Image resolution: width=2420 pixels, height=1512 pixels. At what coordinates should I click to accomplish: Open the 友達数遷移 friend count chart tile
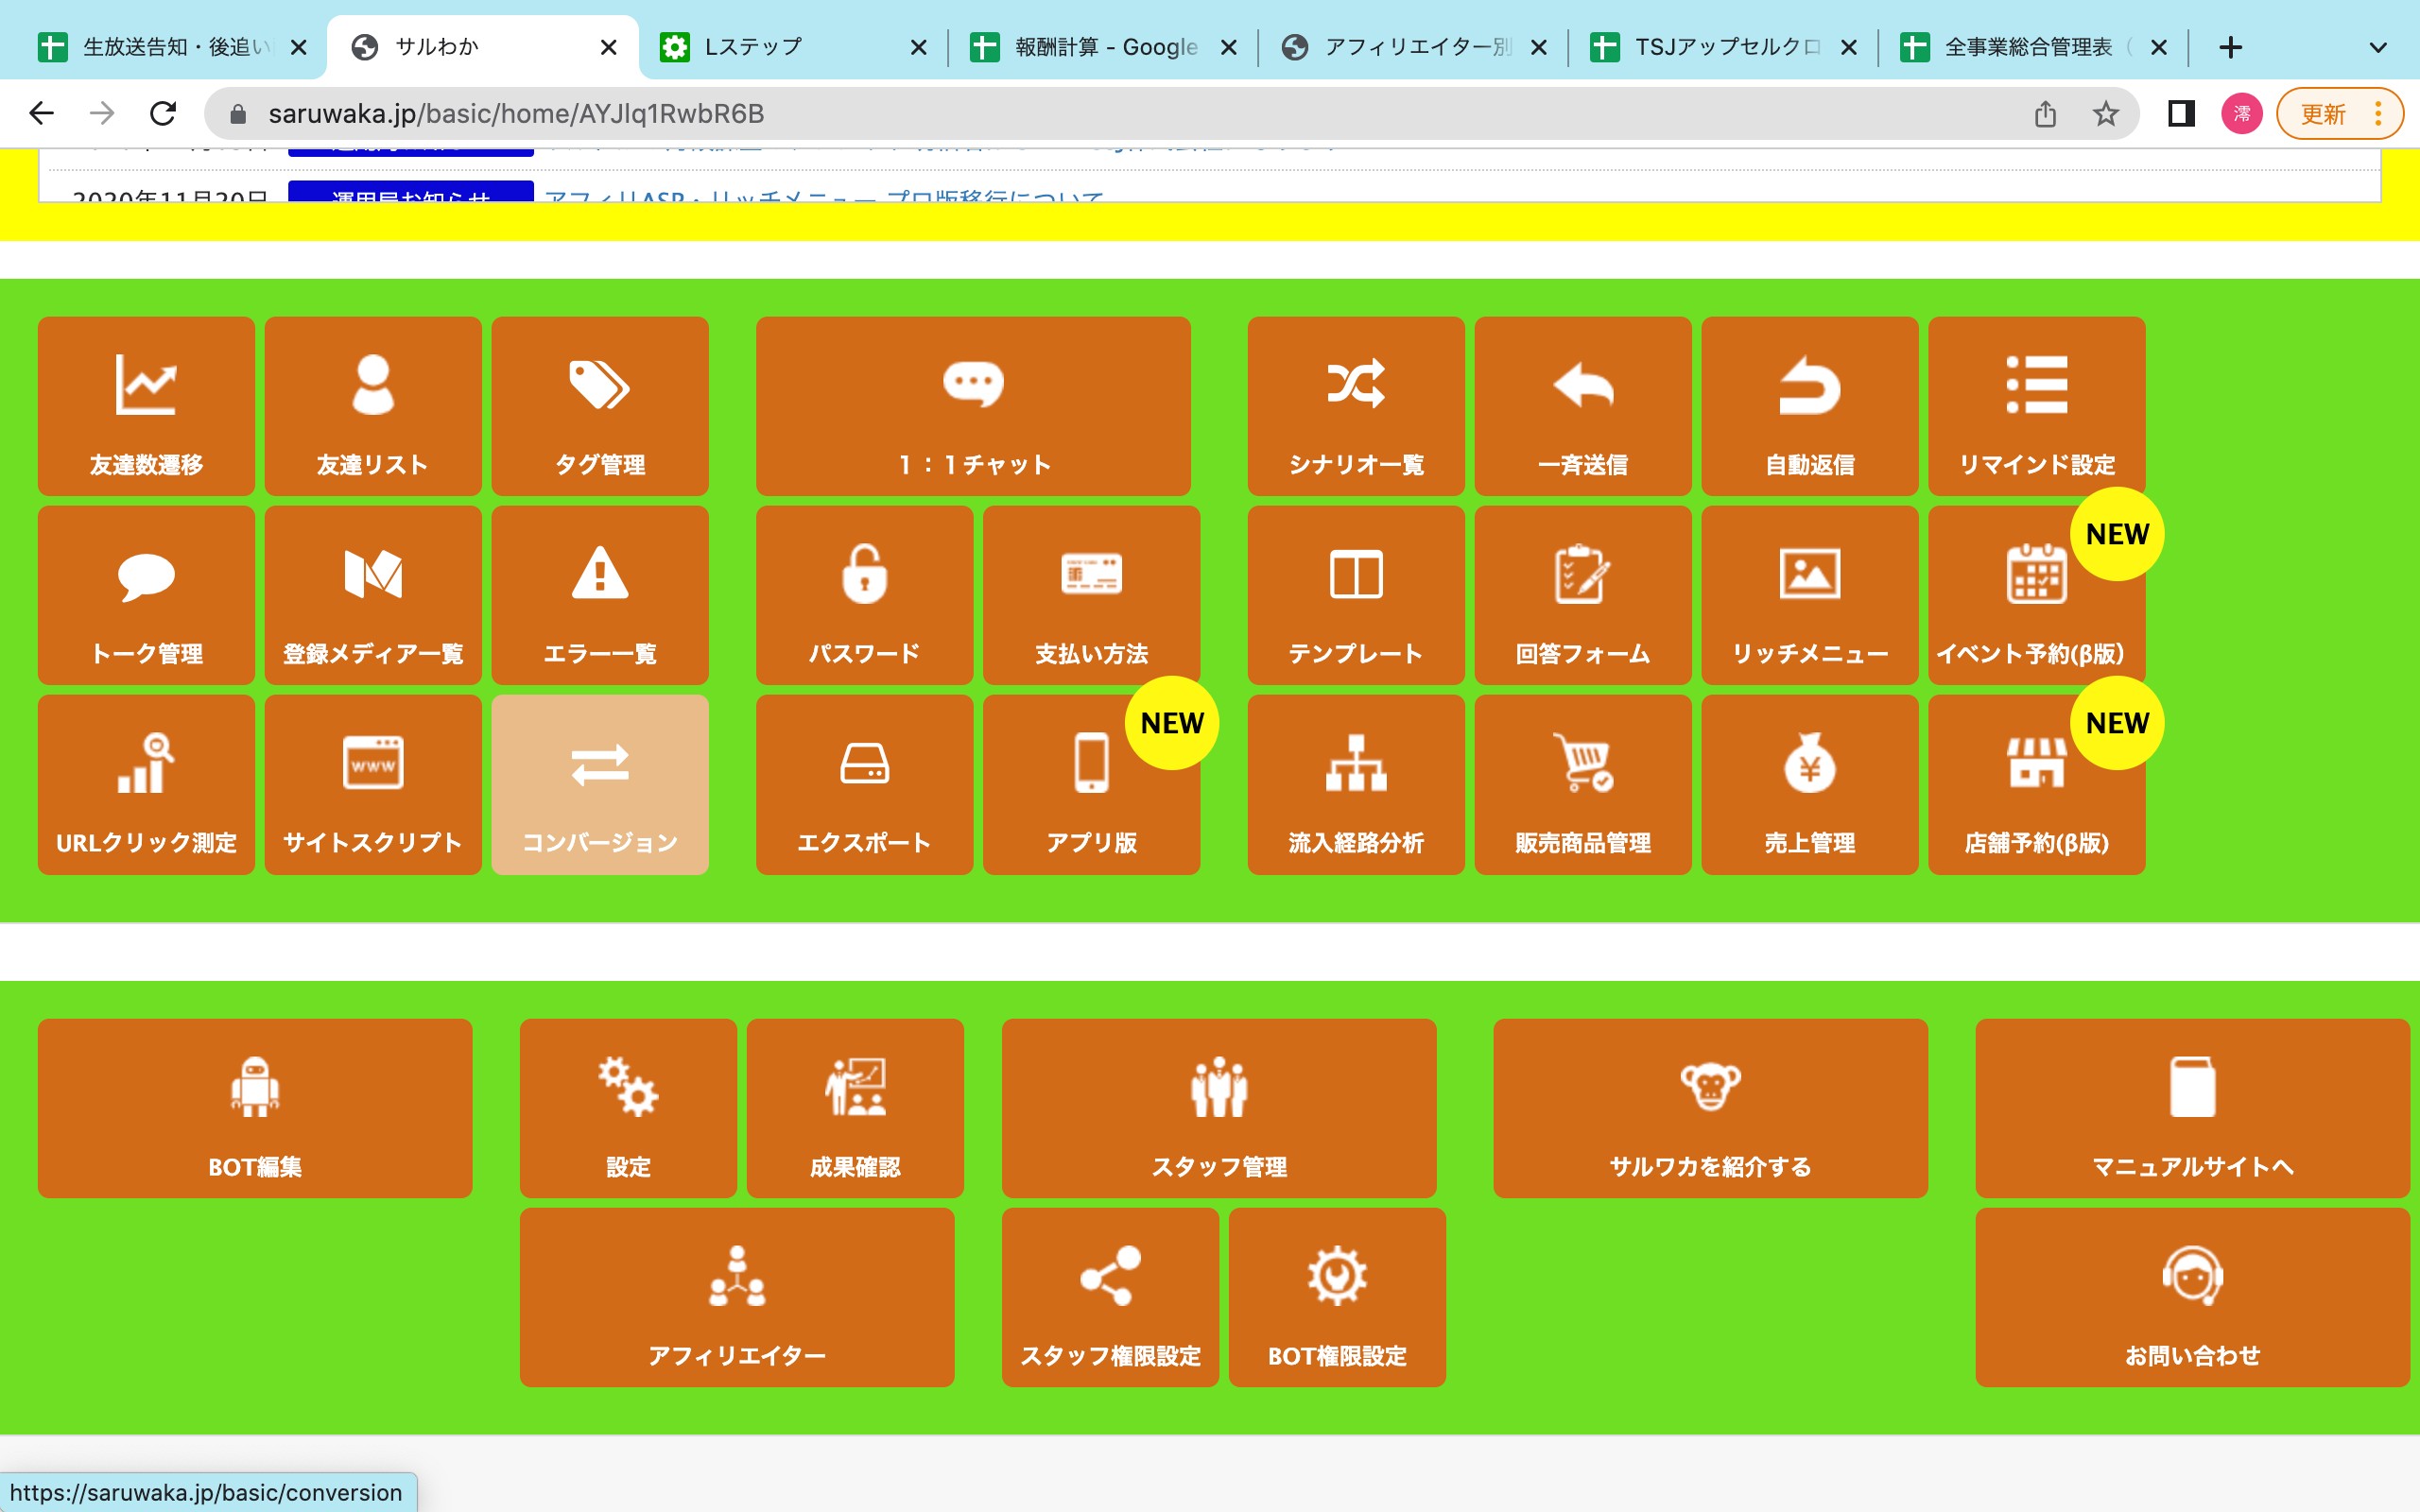point(146,406)
